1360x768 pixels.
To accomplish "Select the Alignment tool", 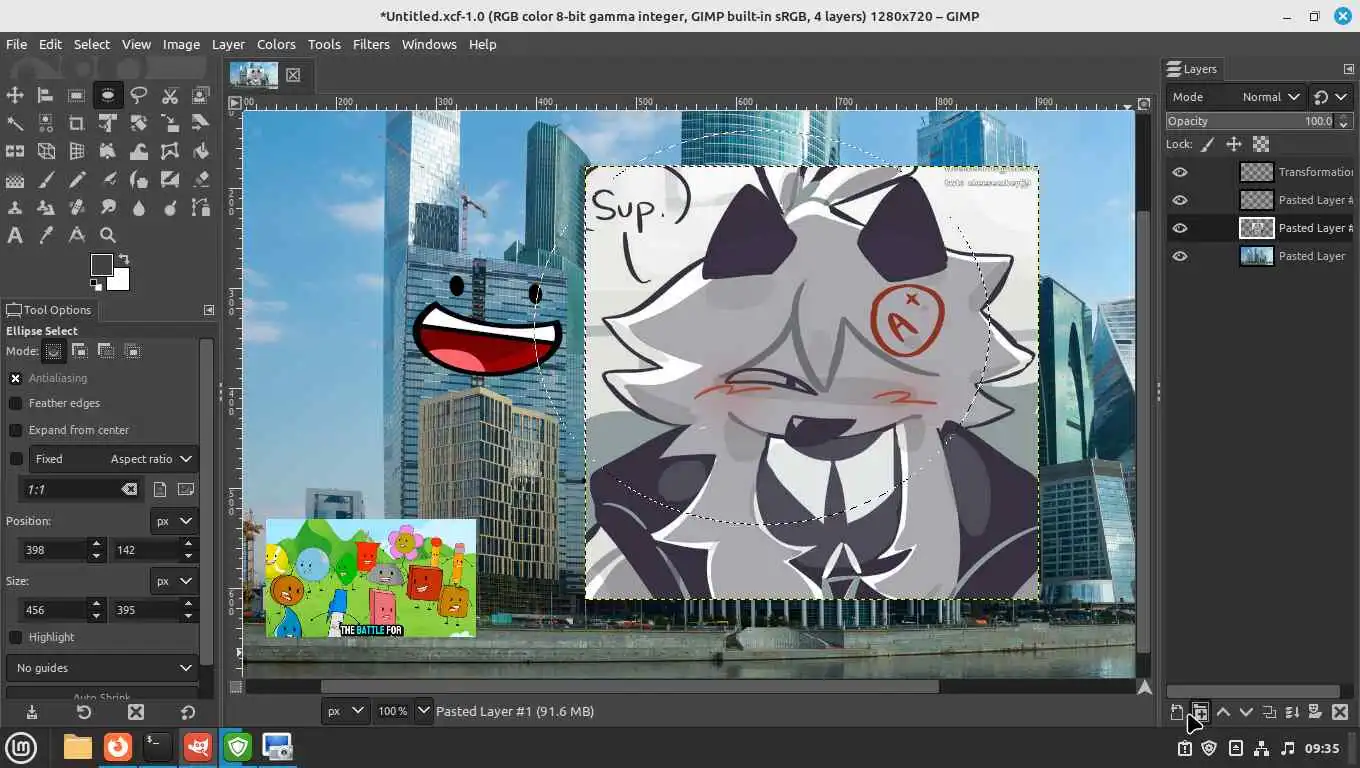I will (x=45, y=95).
